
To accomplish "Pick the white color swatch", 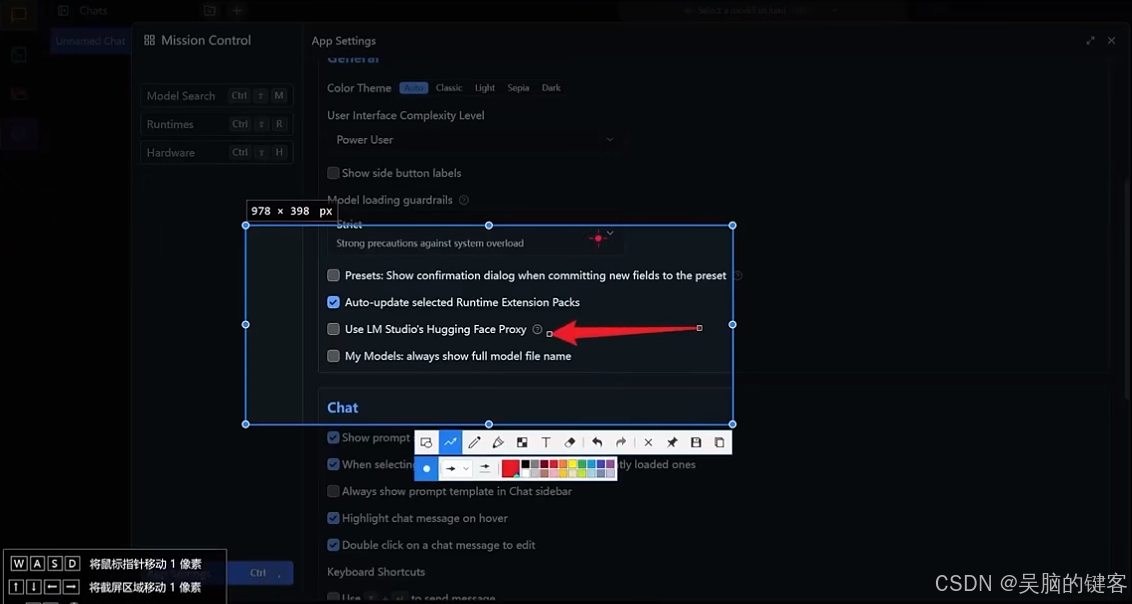I will pos(526,473).
